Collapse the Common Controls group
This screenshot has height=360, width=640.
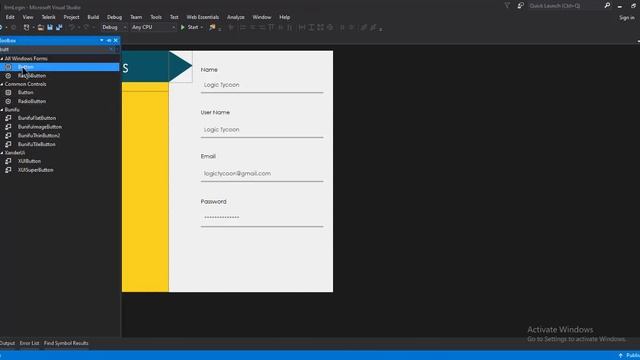[2, 84]
